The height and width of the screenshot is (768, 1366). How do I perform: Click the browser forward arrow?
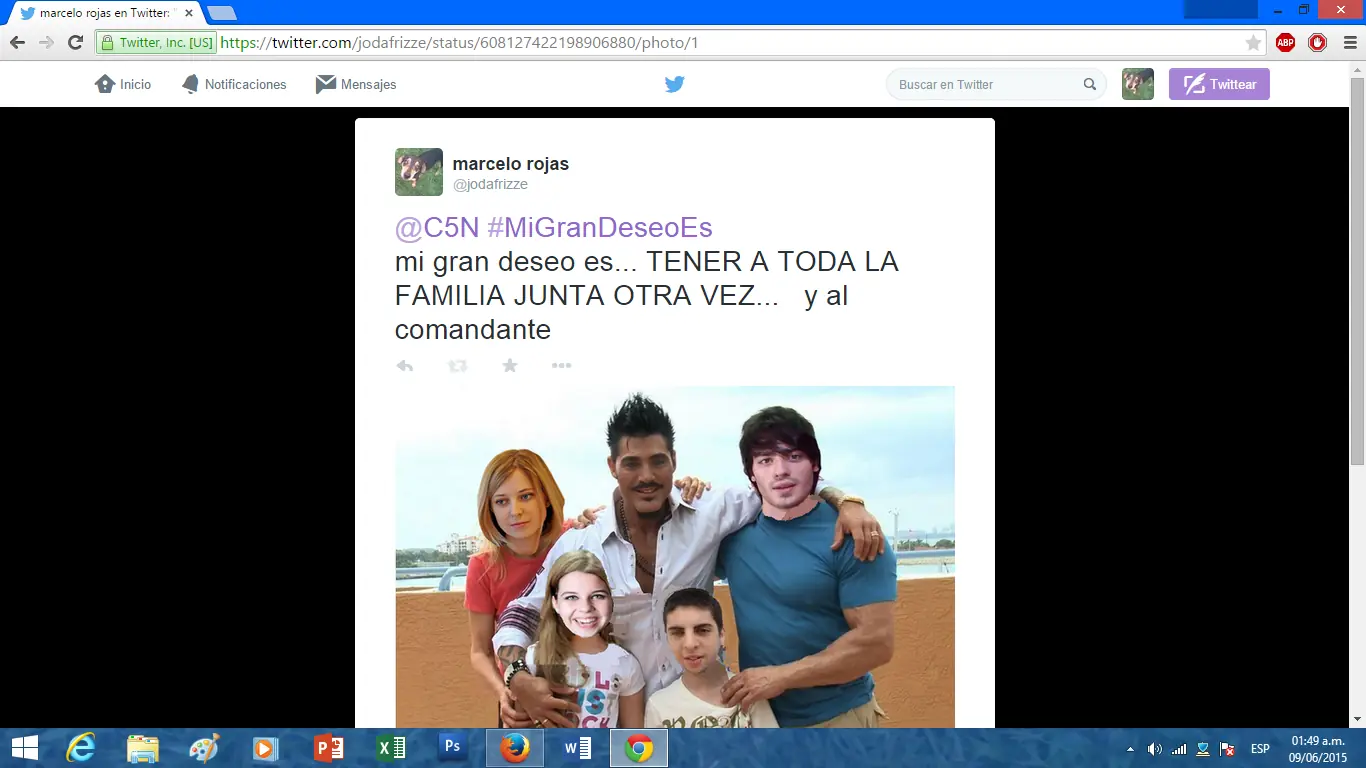click(46, 43)
